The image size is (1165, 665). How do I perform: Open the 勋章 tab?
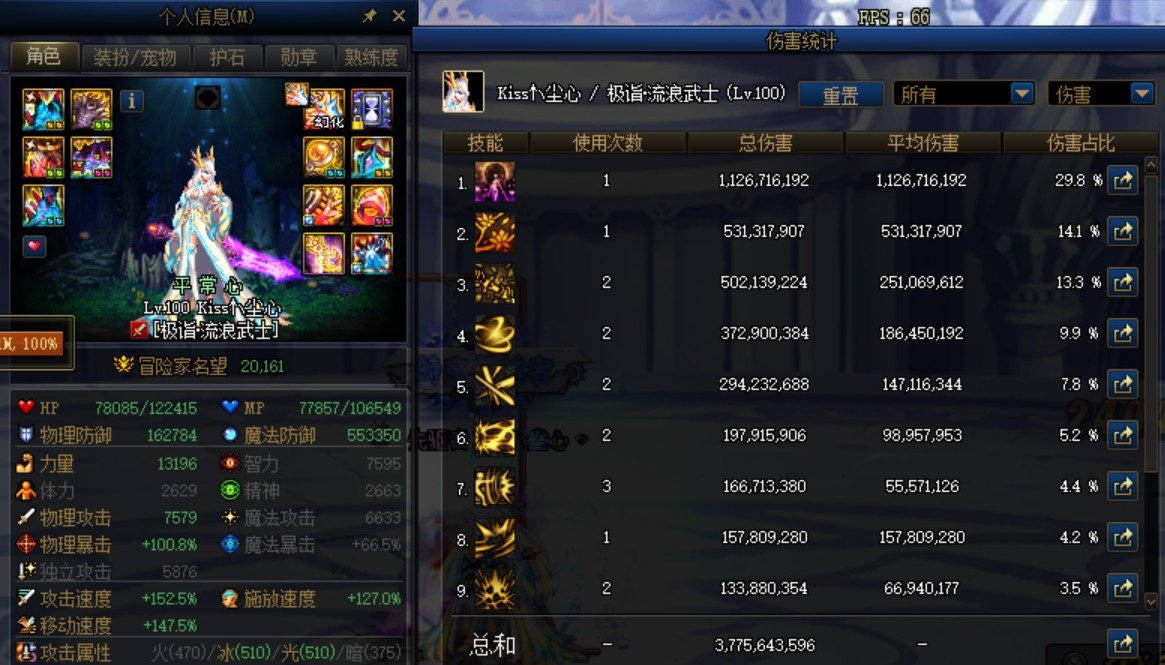(299, 57)
